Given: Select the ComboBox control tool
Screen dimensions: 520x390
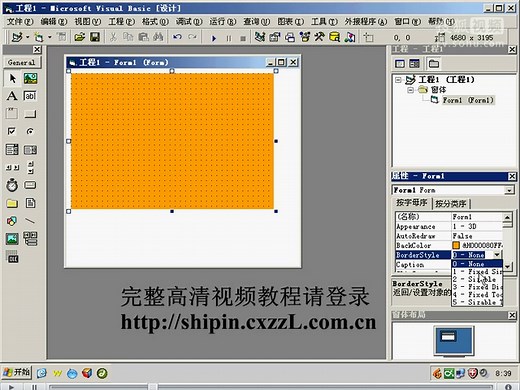Looking at the screenshot, I should (12, 149).
